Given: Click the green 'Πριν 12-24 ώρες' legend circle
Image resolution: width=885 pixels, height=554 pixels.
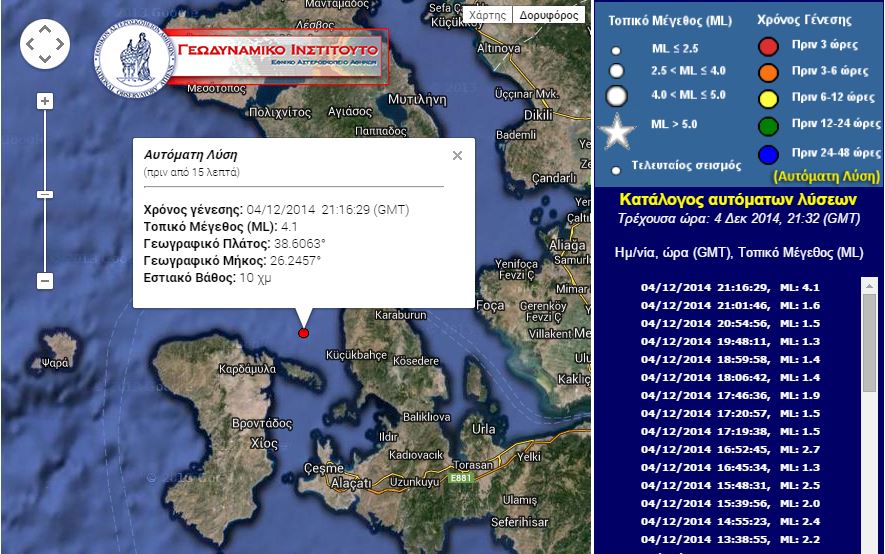Looking at the screenshot, I should pyautogui.click(x=768, y=126).
